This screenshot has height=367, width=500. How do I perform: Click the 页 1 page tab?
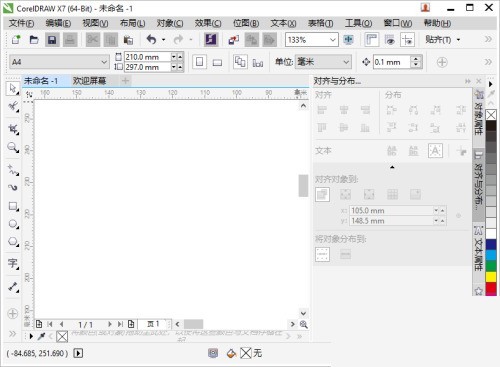pos(154,324)
